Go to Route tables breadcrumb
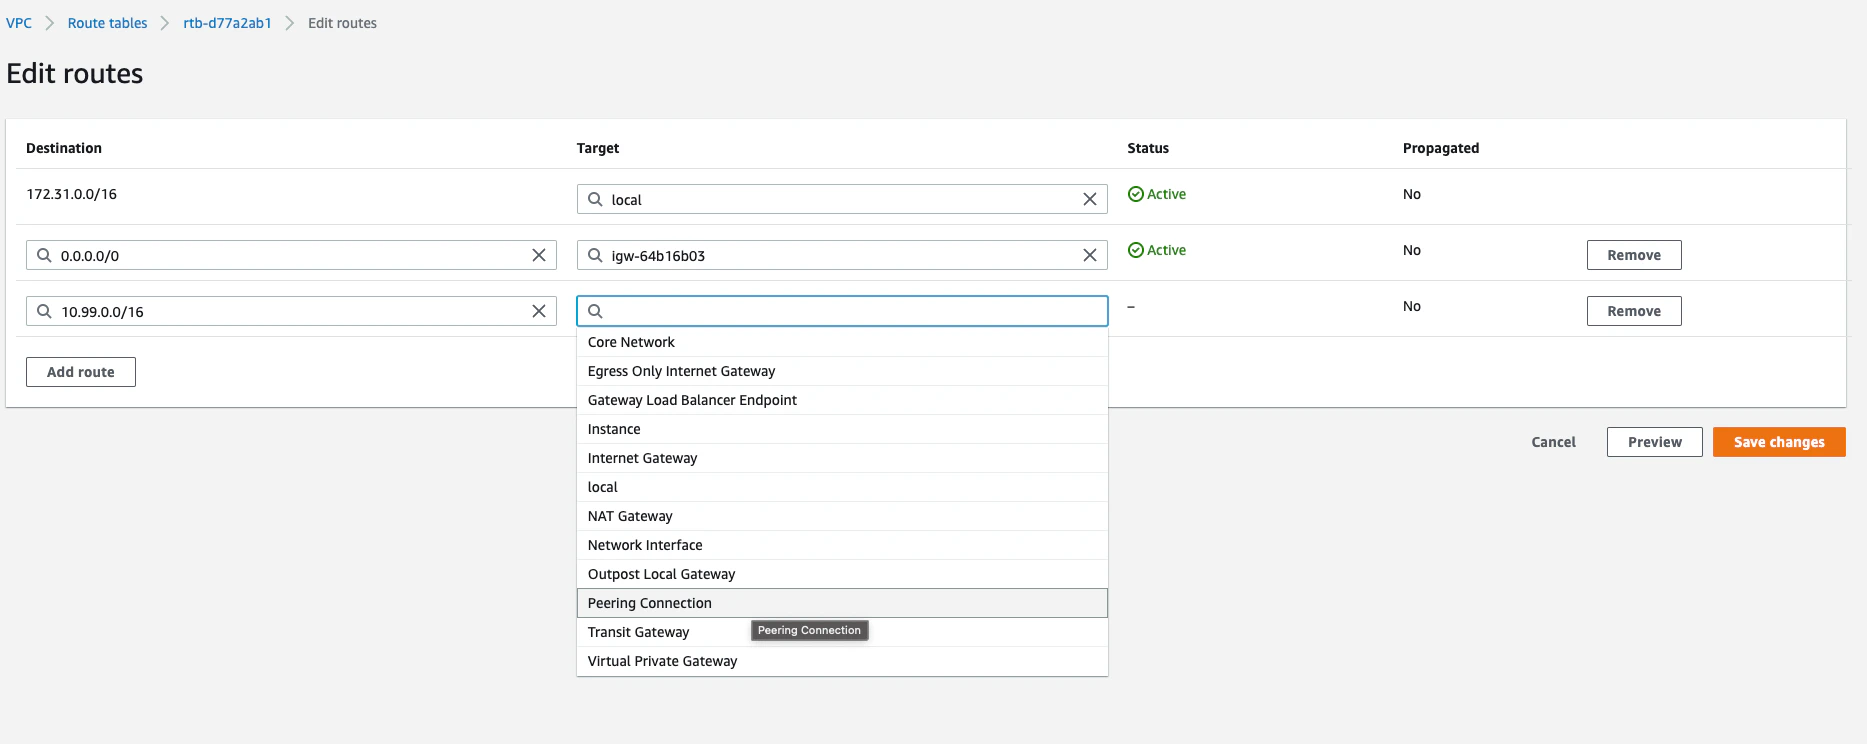The height and width of the screenshot is (744, 1867). (107, 23)
